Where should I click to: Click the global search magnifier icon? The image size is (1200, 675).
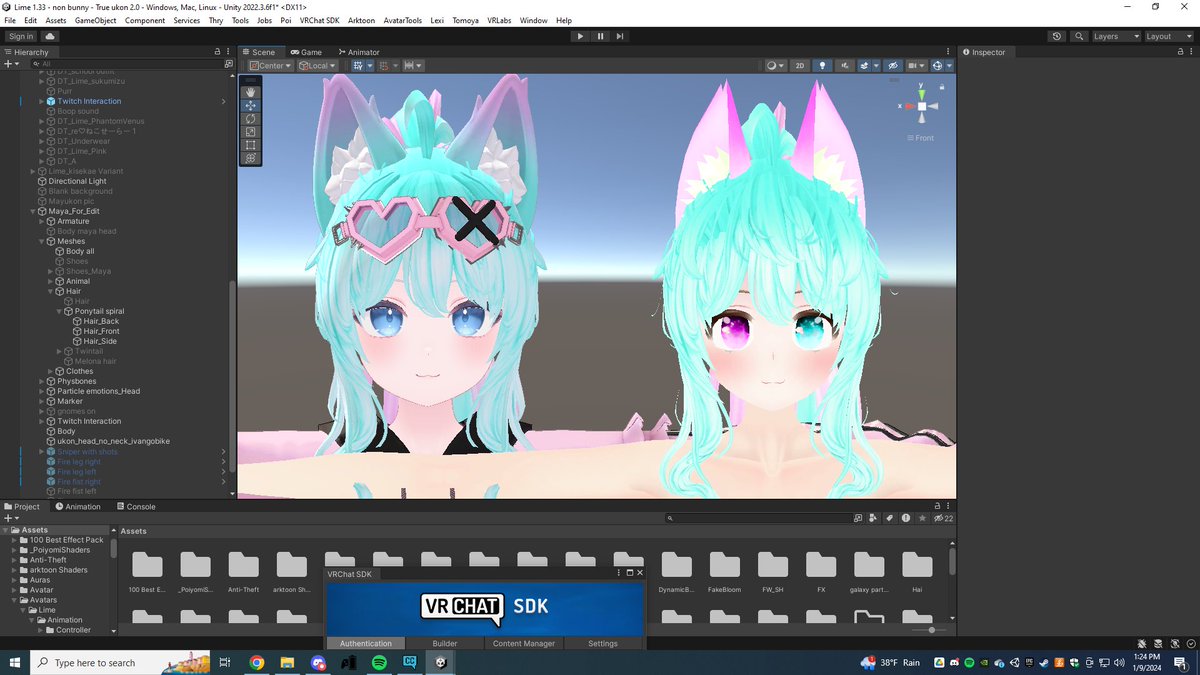[x=1079, y=36]
